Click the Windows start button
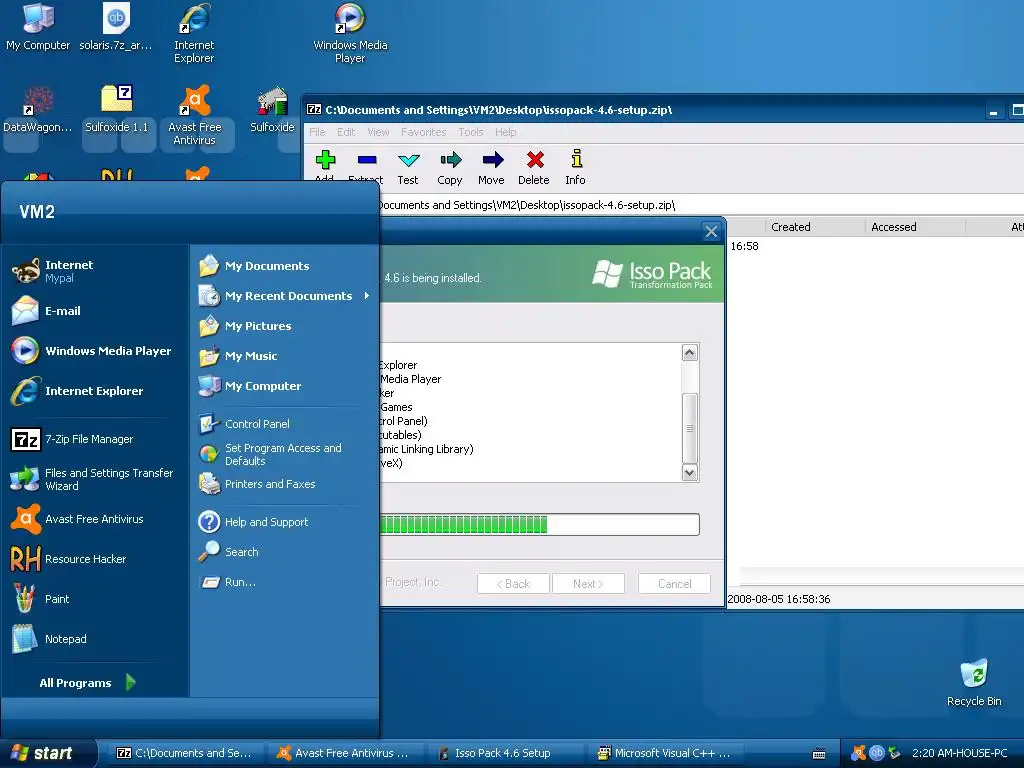1024x768 pixels. [x=49, y=753]
